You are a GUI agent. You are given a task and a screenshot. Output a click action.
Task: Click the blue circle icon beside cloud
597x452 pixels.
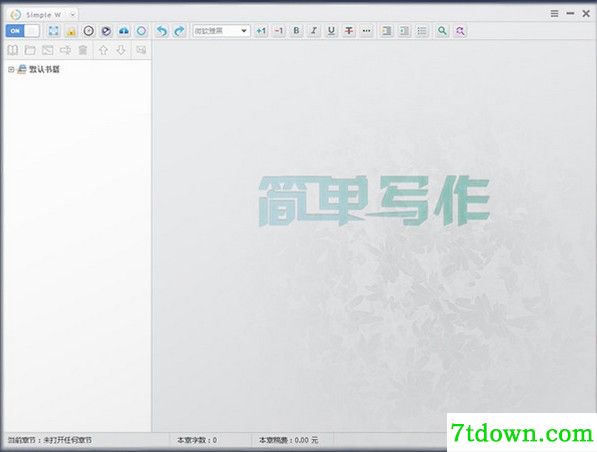(141, 31)
